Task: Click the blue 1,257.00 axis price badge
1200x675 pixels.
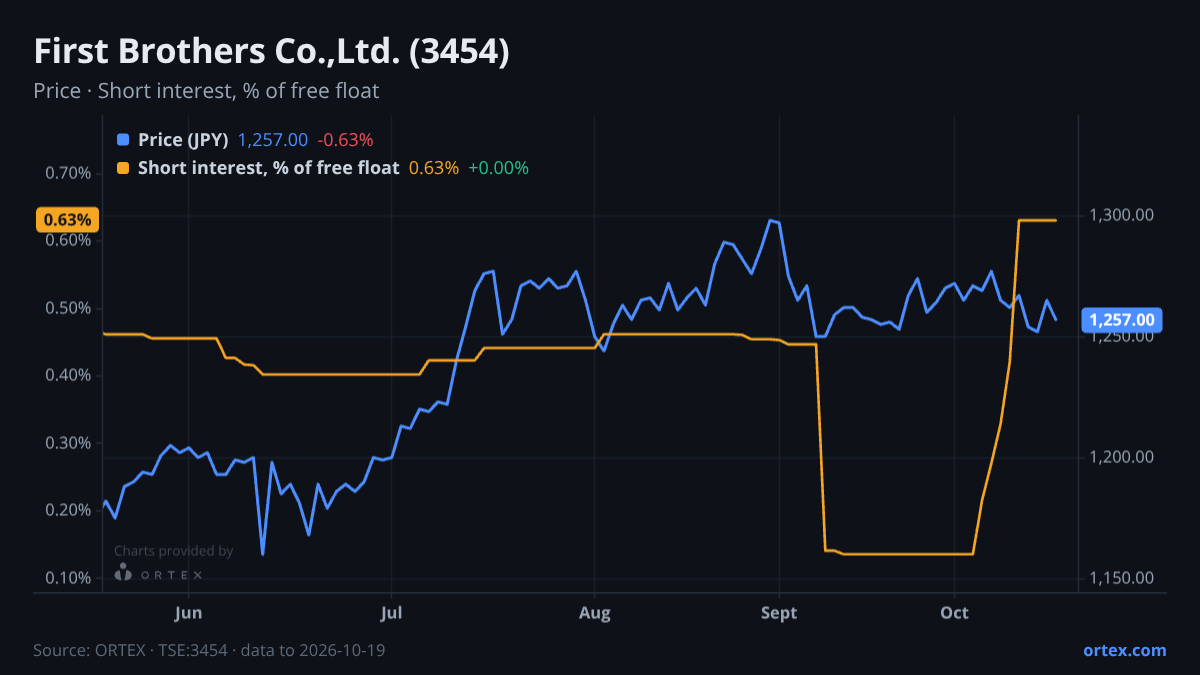Action: (x=1121, y=320)
